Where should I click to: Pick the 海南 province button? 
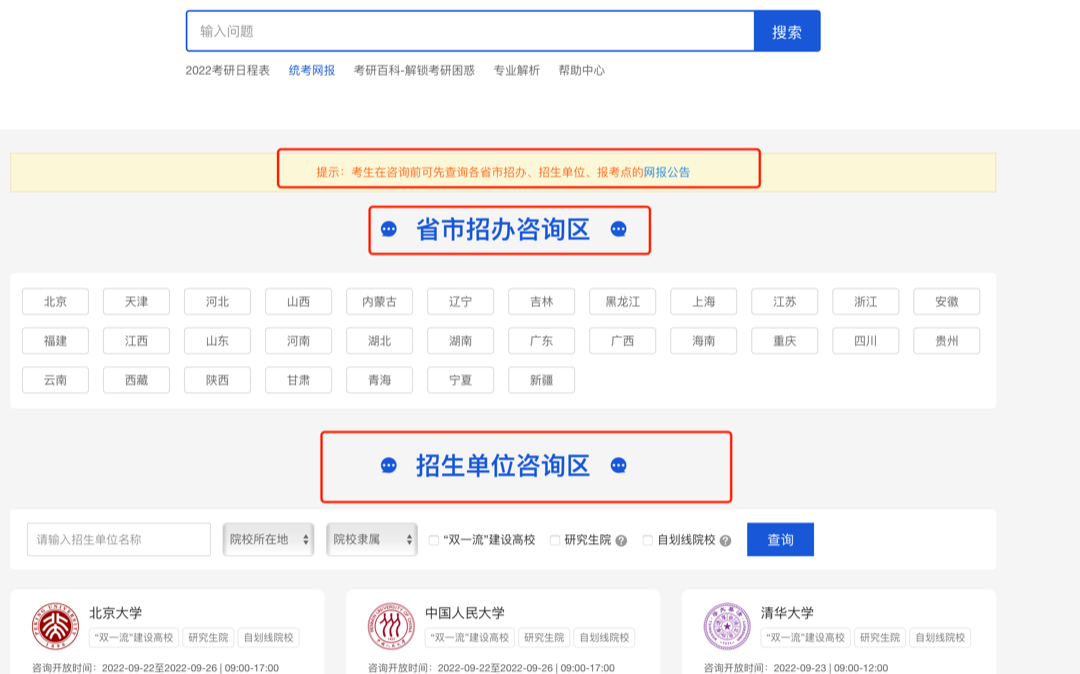point(704,341)
